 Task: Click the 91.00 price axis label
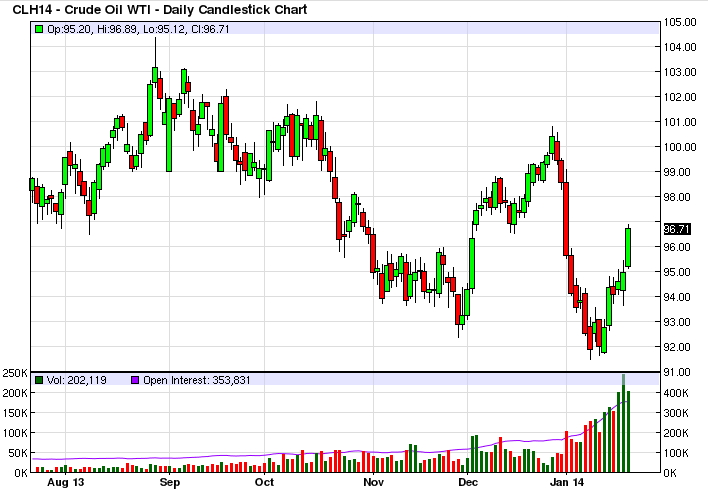[x=677, y=372]
